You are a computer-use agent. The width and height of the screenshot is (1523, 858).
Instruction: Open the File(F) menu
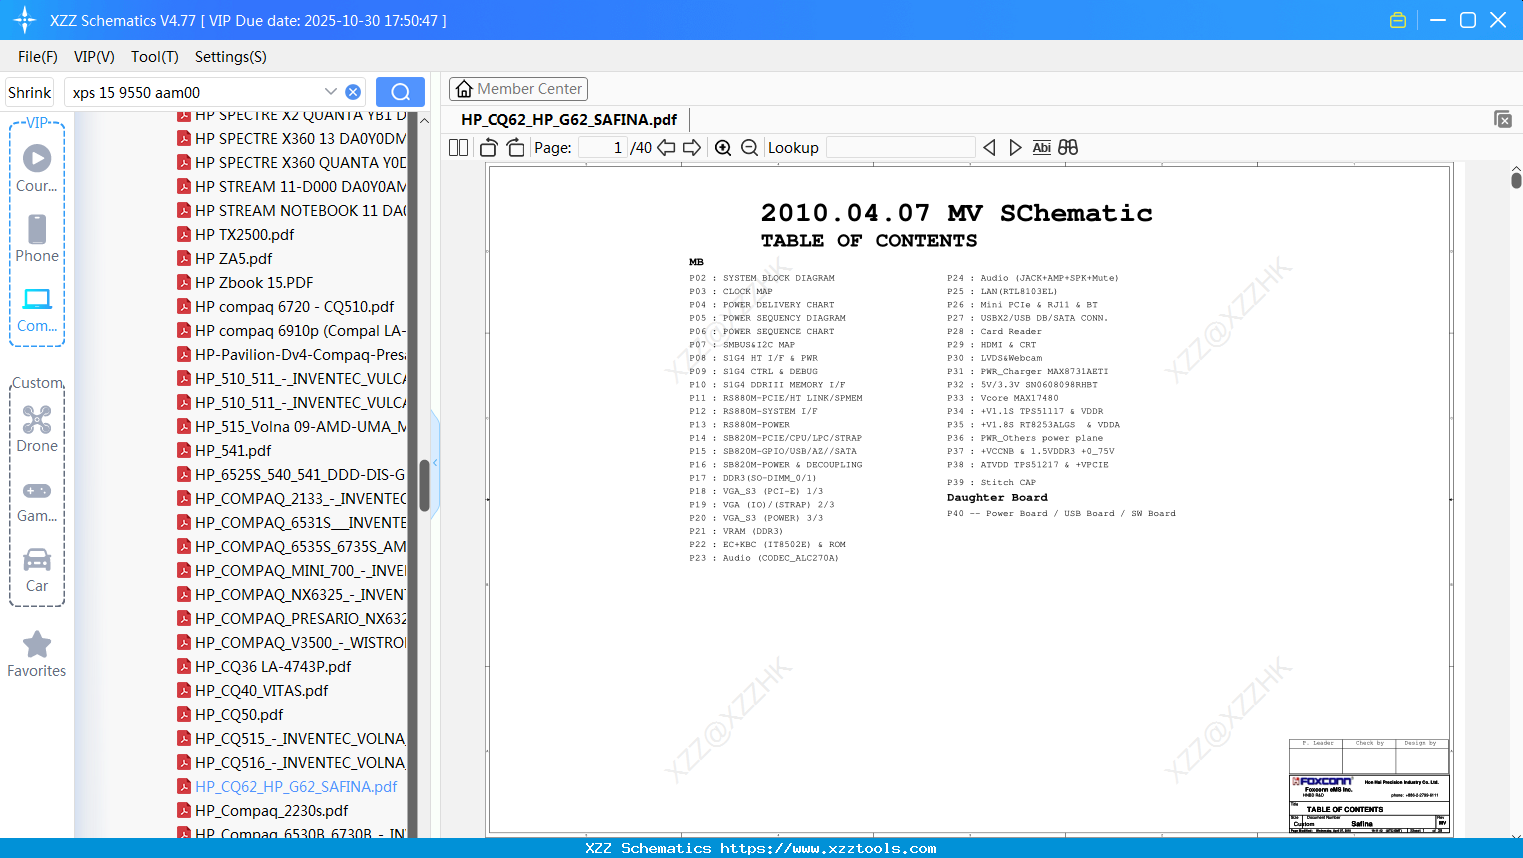click(x=38, y=57)
